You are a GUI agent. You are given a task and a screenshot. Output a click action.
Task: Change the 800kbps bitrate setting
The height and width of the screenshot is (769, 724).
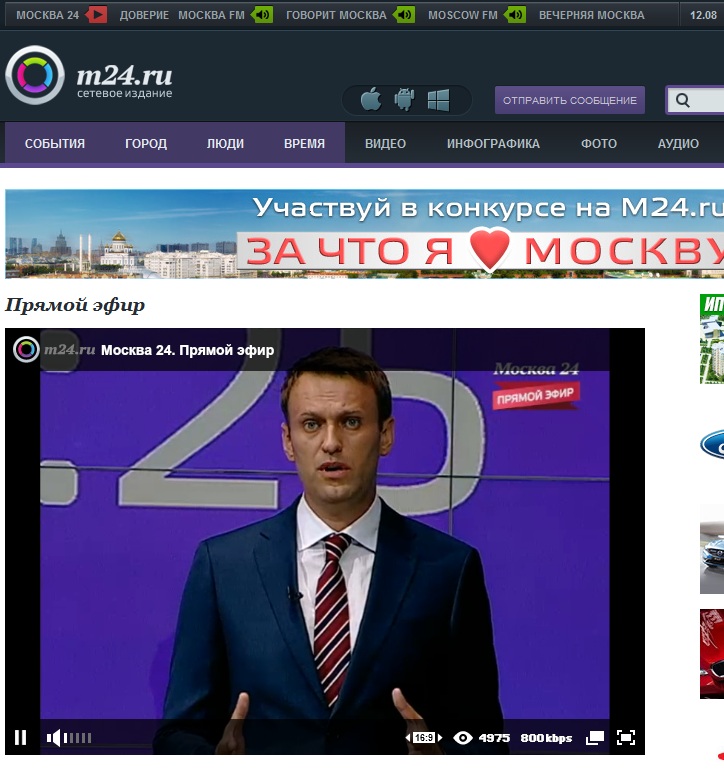tap(546, 738)
